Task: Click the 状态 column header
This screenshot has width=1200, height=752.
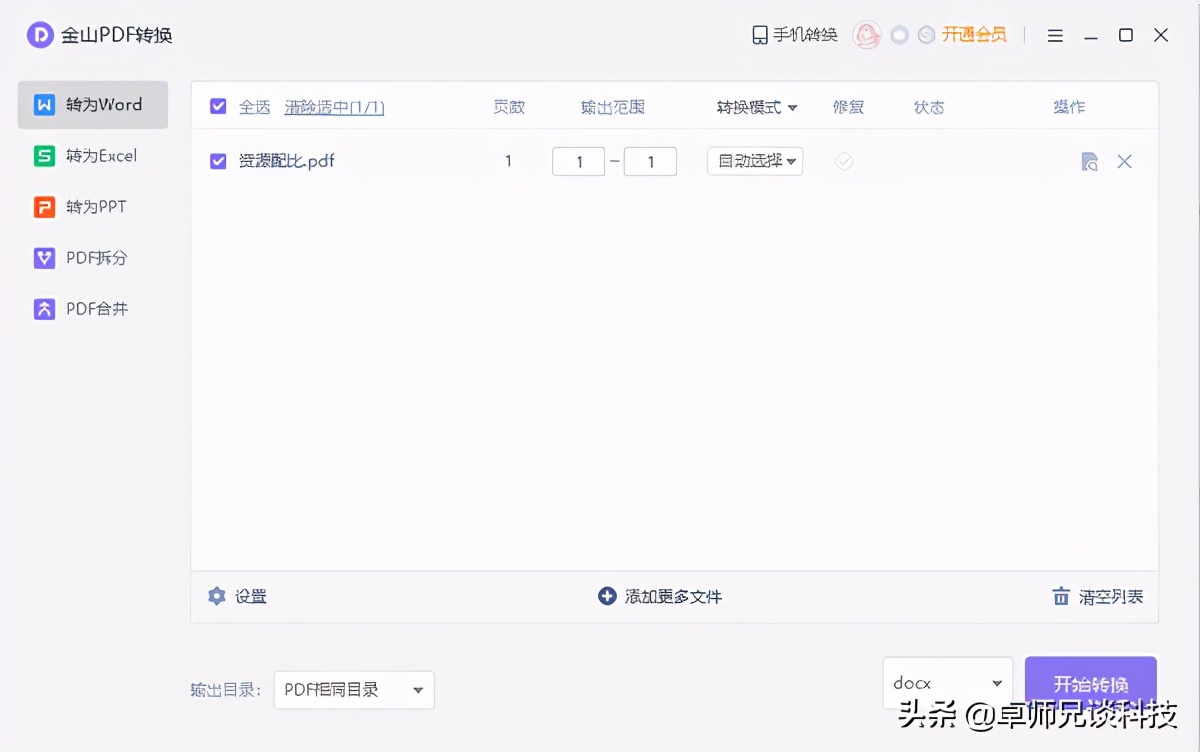Action: pyautogui.click(x=929, y=107)
